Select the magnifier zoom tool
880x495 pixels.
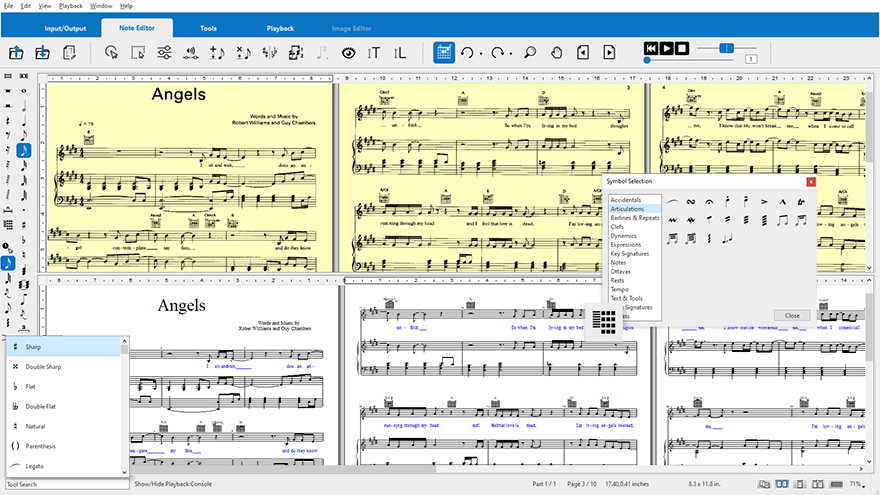click(x=530, y=53)
